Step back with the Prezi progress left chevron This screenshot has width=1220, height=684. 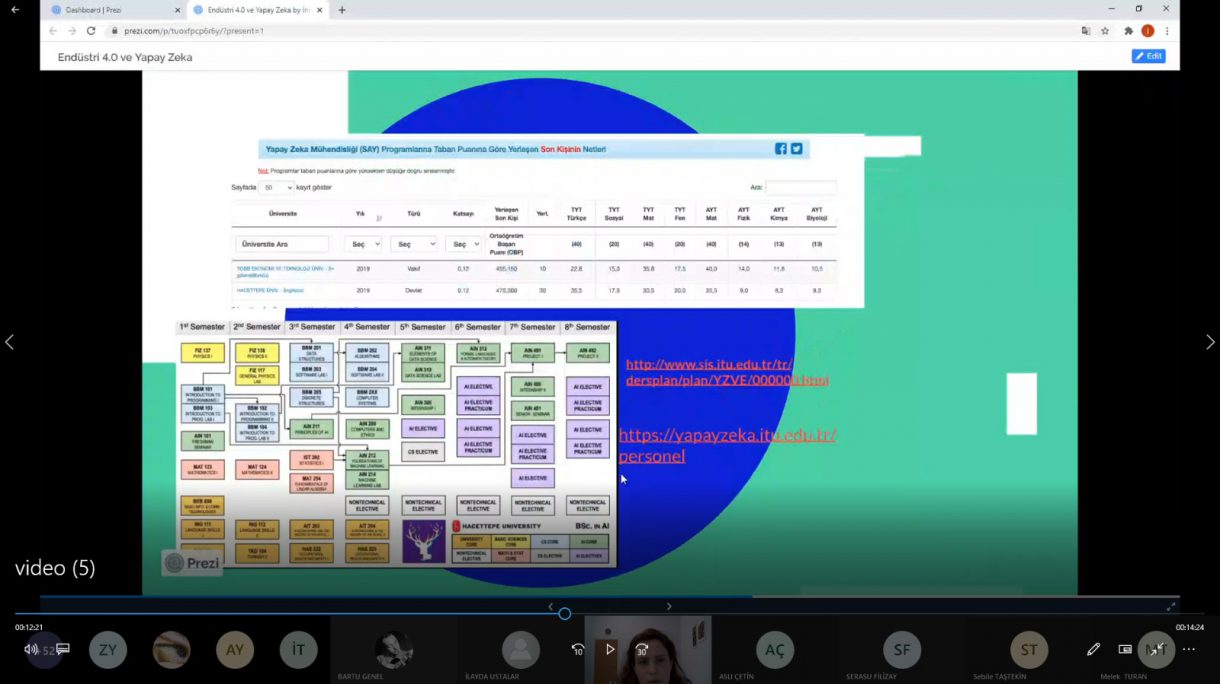click(550, 606)
